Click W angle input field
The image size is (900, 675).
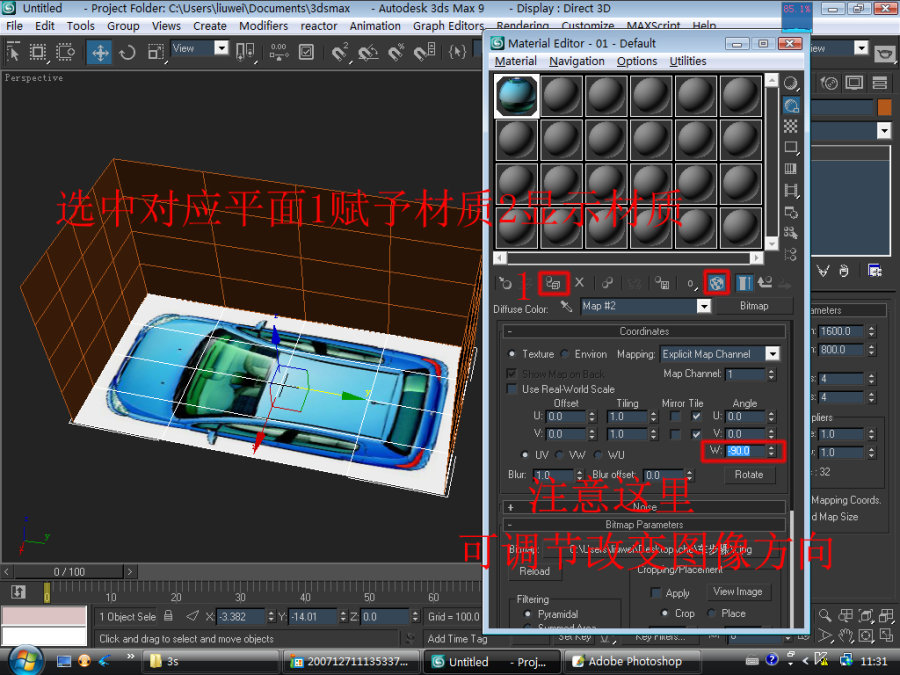tap(745, 451)
